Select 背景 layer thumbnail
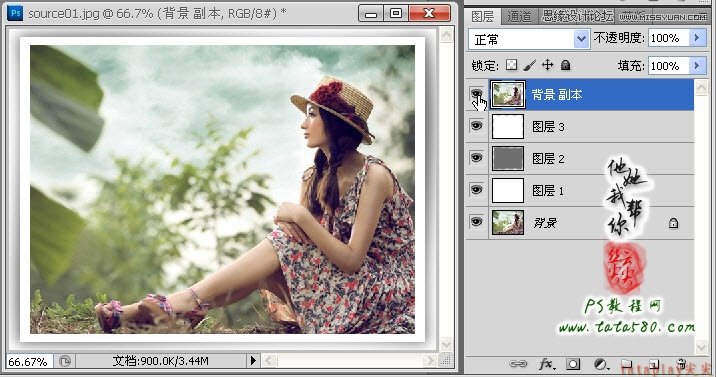This screenshot has height=377, width=716. [508, 222]
